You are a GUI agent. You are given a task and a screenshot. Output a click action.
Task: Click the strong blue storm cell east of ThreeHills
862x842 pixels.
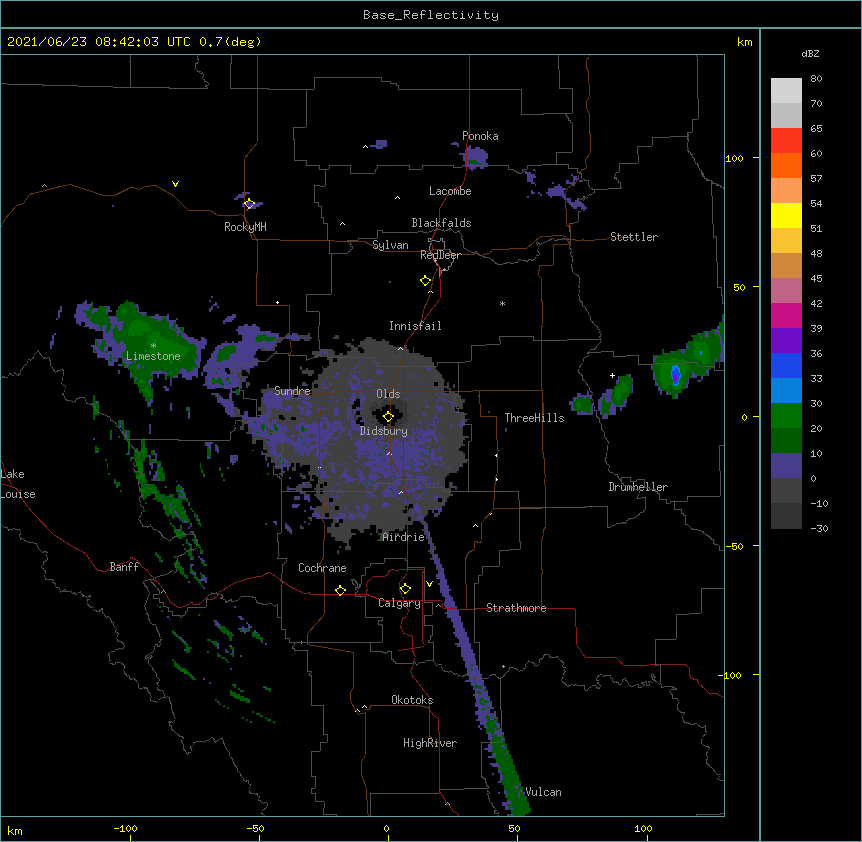point(676,375)
